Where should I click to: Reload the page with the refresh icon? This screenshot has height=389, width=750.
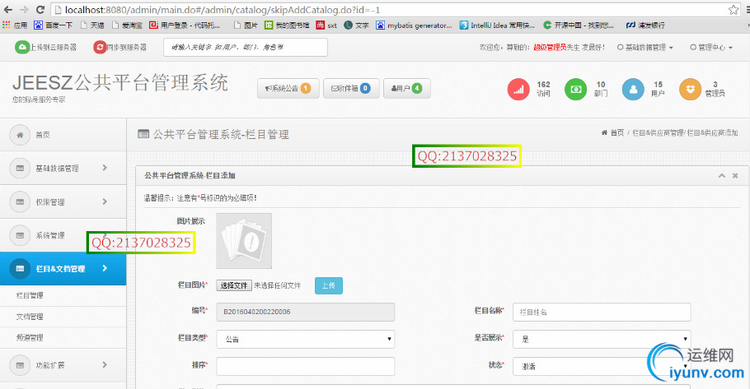[x=40, y=9]
